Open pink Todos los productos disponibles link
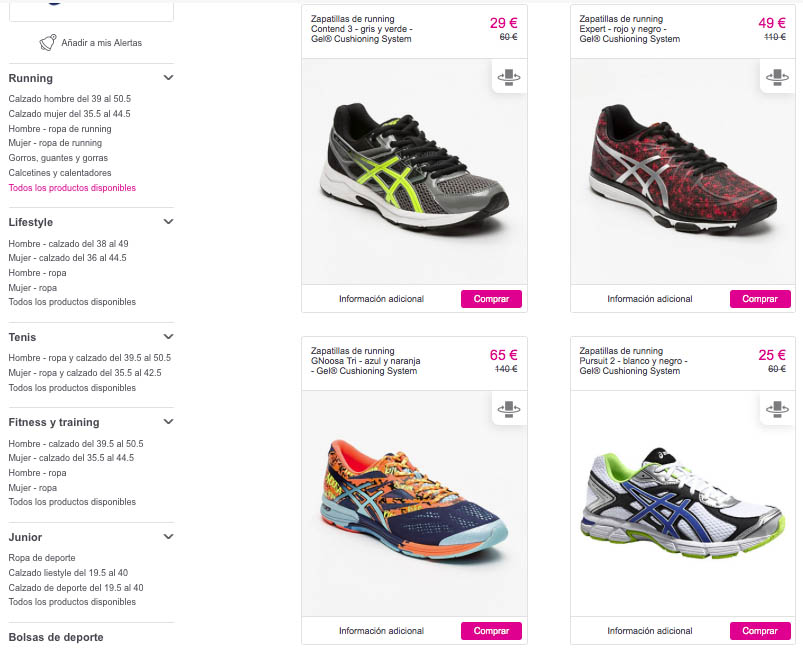Image resolution: width=803 pixels, height=652 pixels. 72,188
